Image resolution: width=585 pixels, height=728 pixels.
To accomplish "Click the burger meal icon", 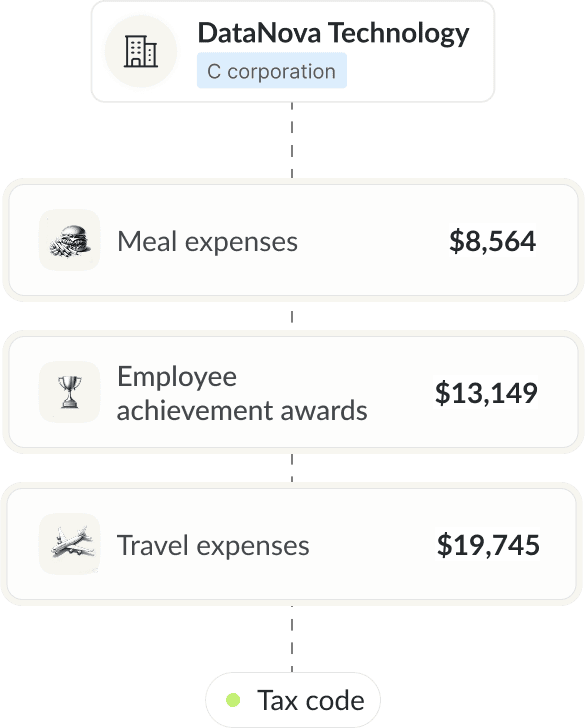I will [70, 240].
